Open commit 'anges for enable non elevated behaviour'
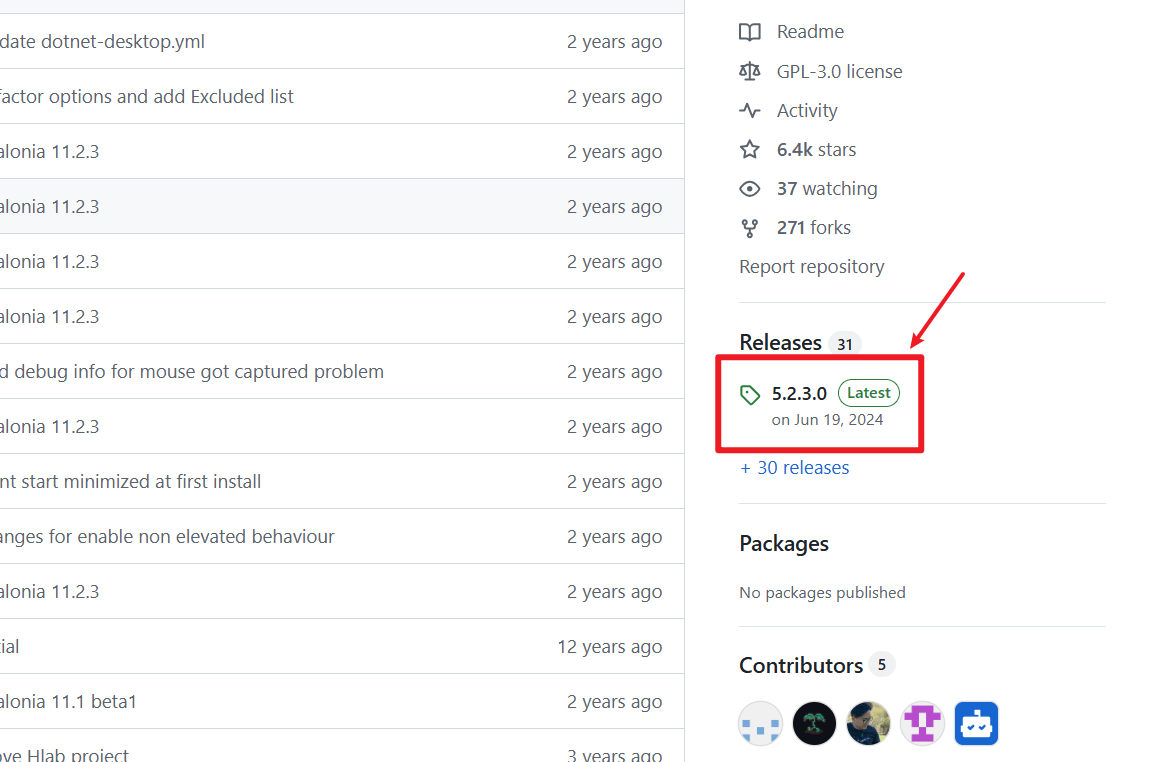The image size is (1160, 762). 167,536
